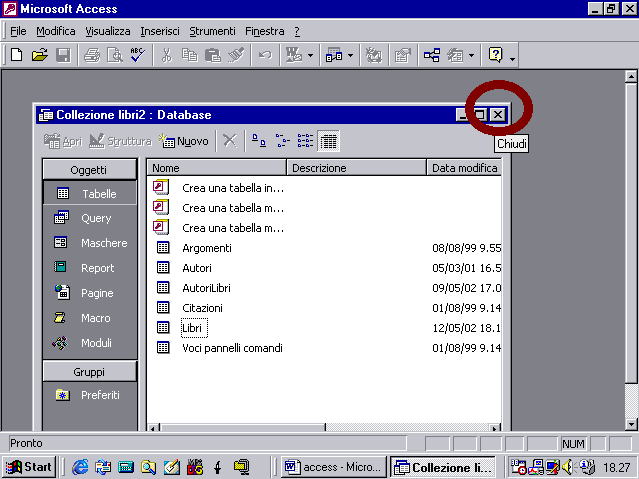The image size is (639, 479).
Task: Click the Analyze toolbar icon
Action: coord(334,55)
